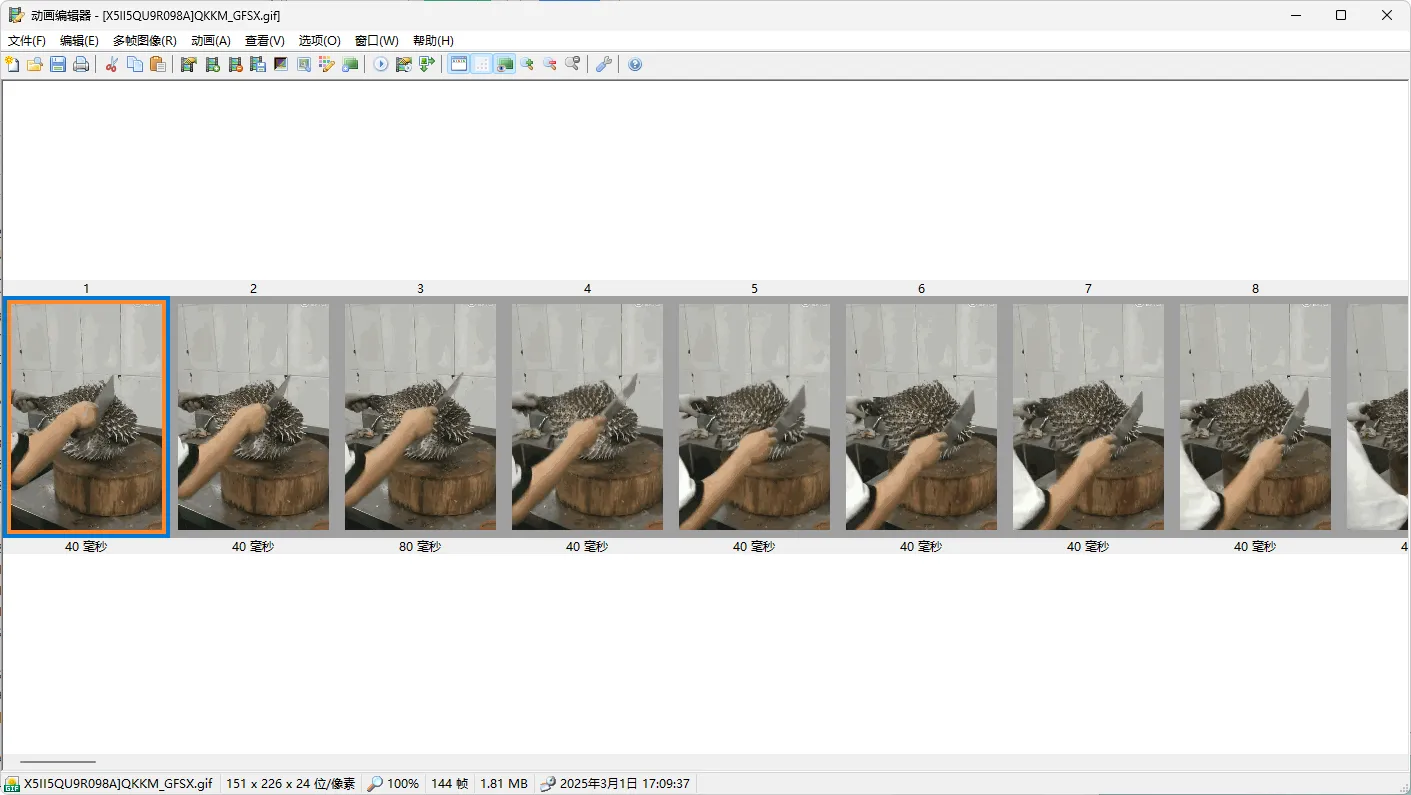Viewport: 1411px width, 795px height.
Task: Click the horizontal scrollbar thumb at bottom
Action: tap(58, 762)
